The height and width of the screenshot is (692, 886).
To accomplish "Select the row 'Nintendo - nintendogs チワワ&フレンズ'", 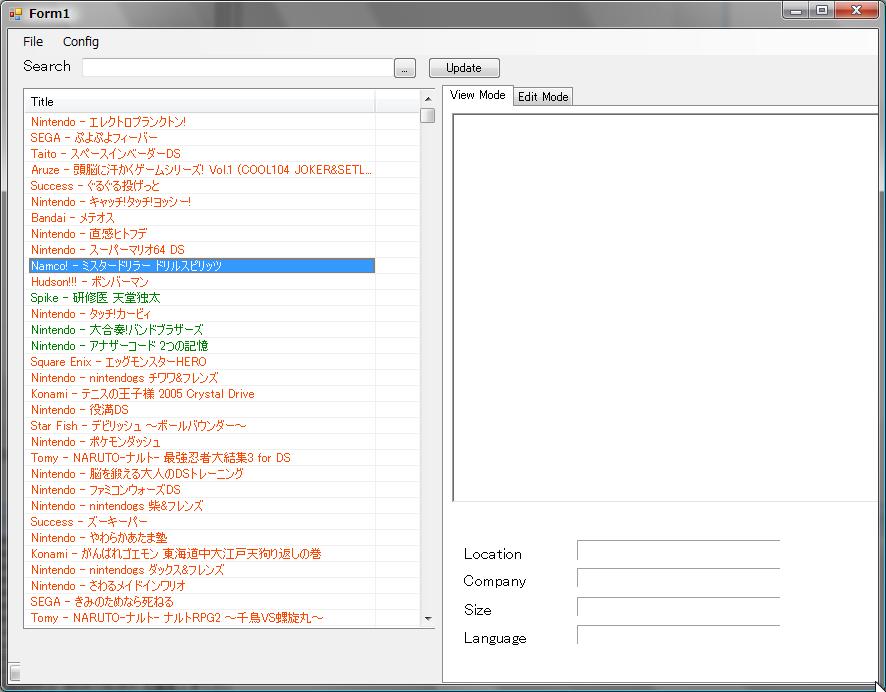I will pyautogui.click(x=202, y=378).
